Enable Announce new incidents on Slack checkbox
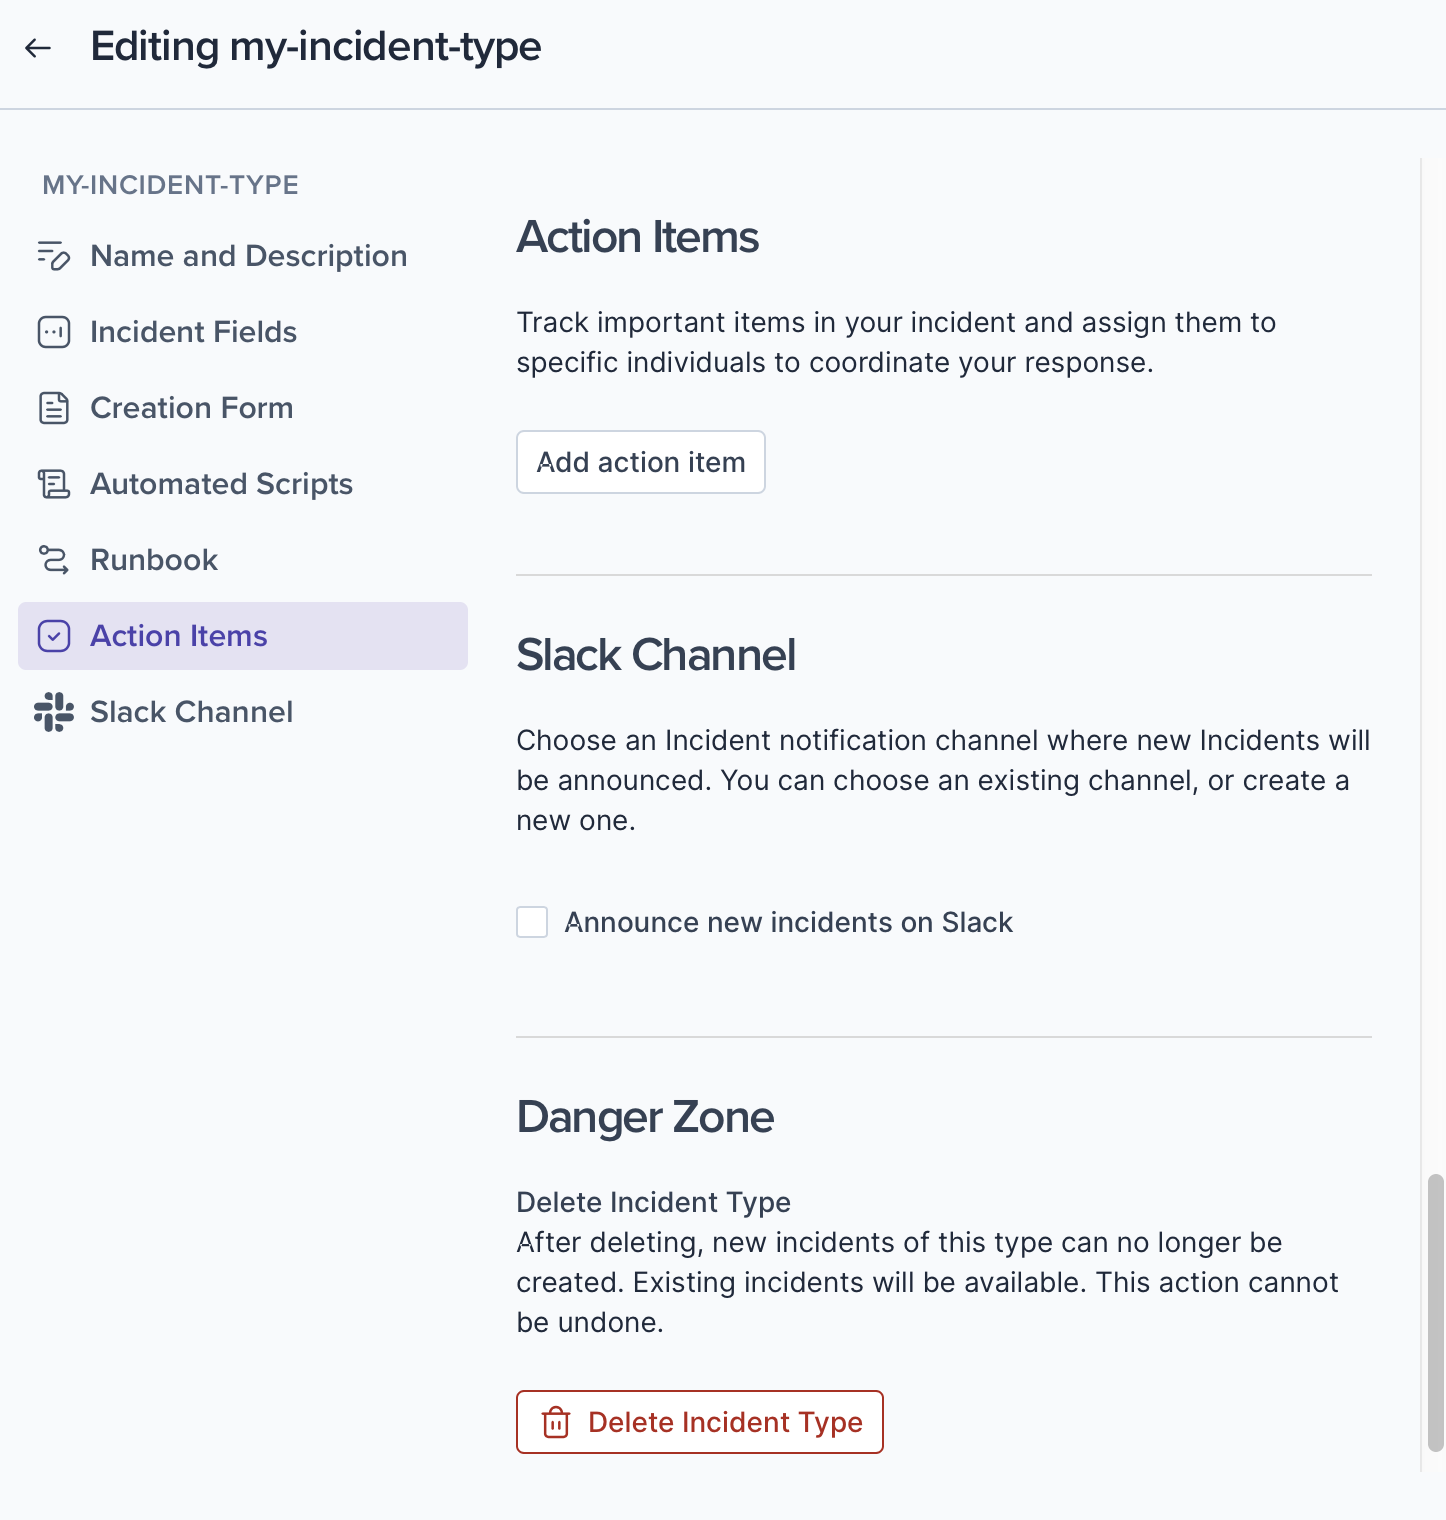Image resolution: width=1446 pixels, height=1520 pixels. pyautogui.click(x=532, y=922)
